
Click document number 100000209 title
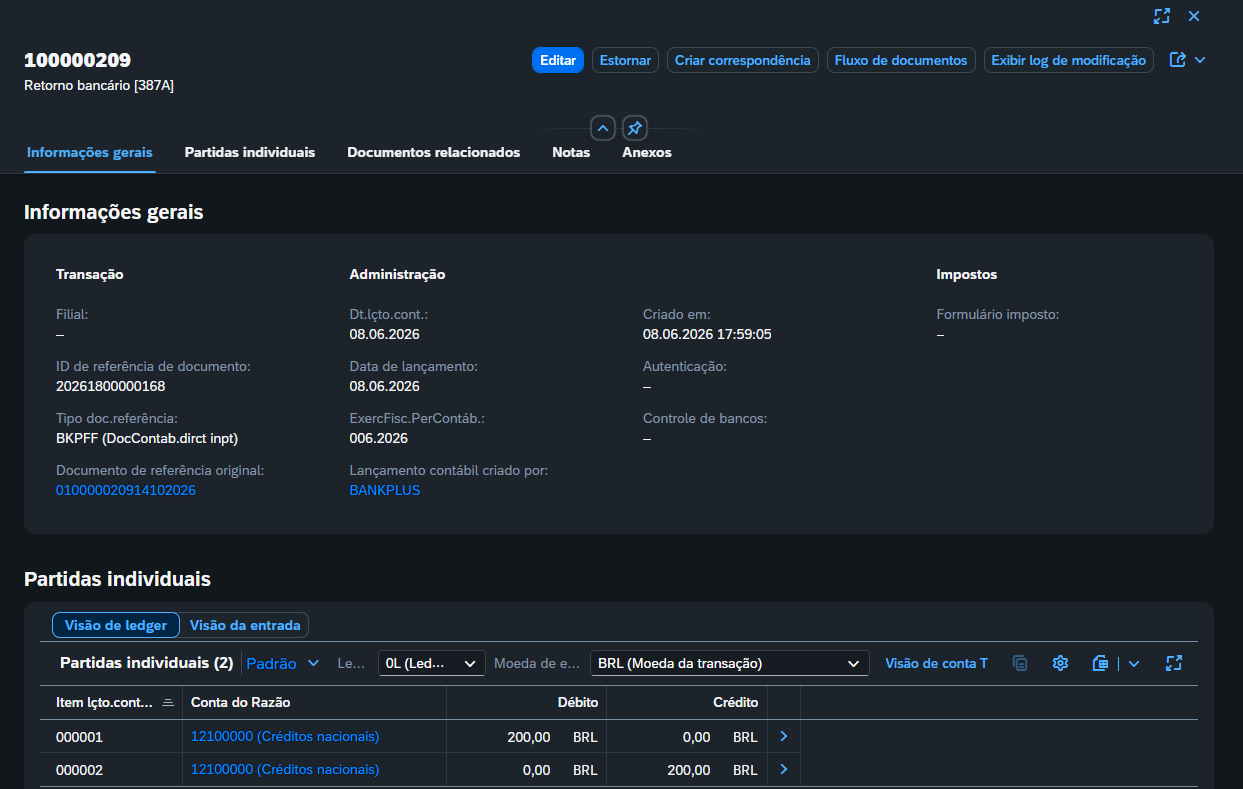pos(77,60)
